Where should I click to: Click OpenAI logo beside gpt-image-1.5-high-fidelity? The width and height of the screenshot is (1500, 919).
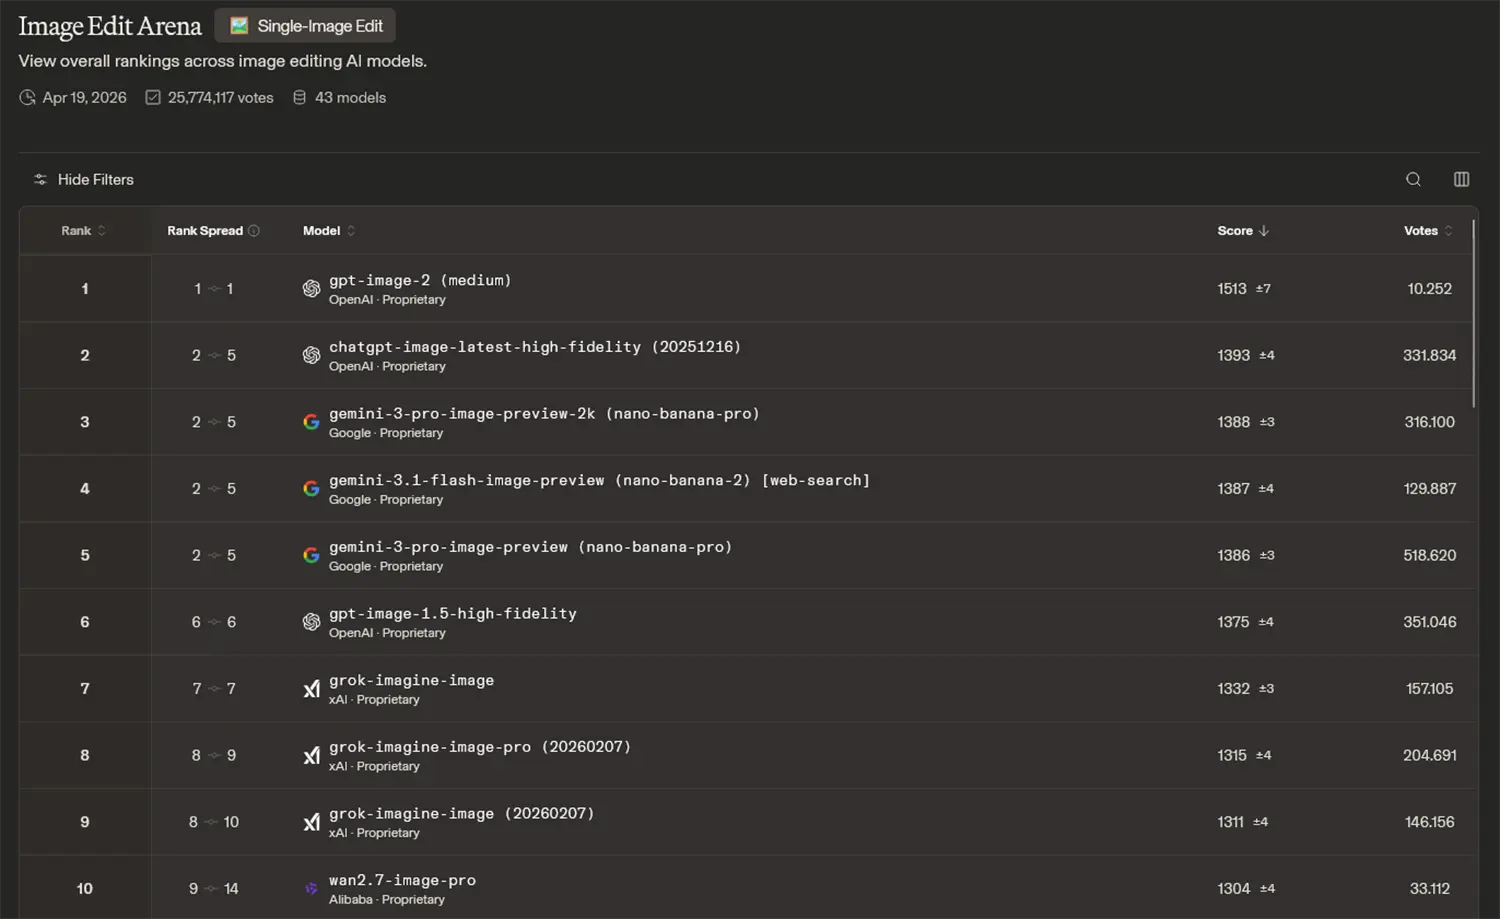pos(311,622)
